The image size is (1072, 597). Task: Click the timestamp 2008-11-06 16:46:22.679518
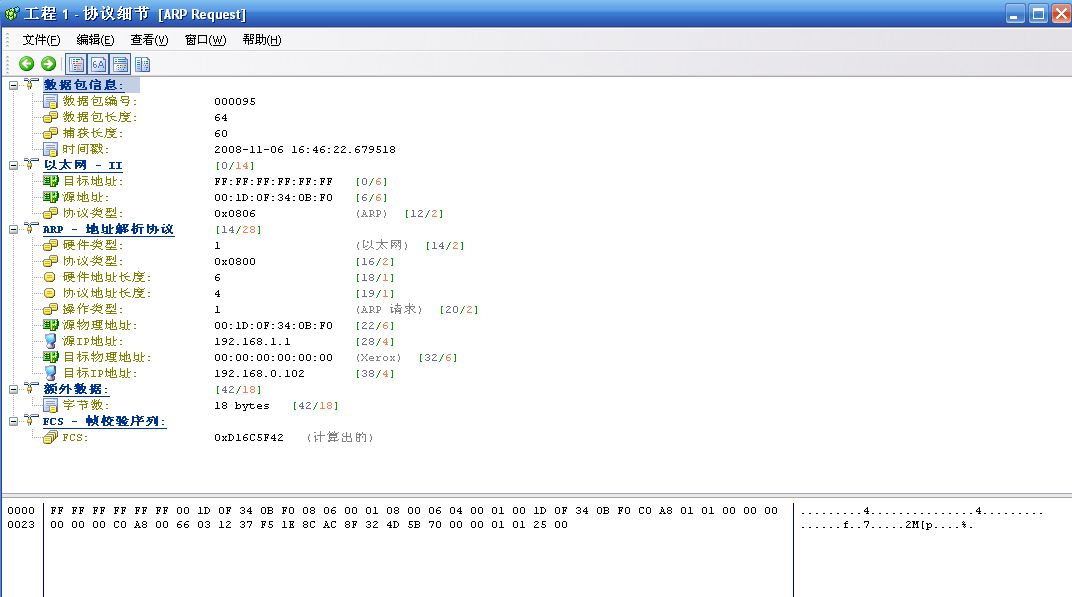pyautogui.click(x=305, y=149)
